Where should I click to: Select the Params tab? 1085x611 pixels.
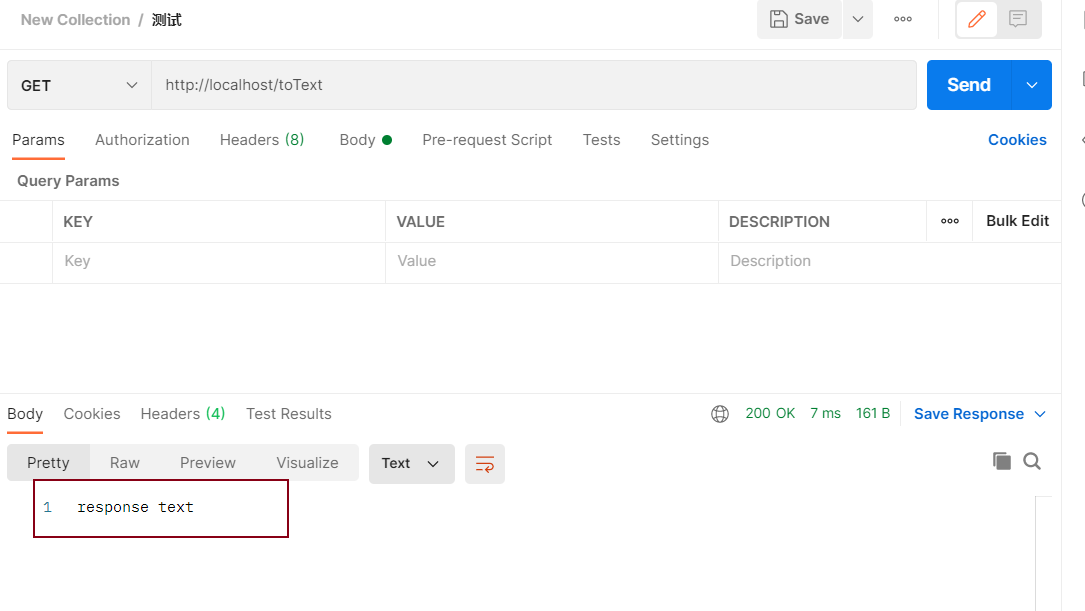pyautogui.click(x=38, y=140)
